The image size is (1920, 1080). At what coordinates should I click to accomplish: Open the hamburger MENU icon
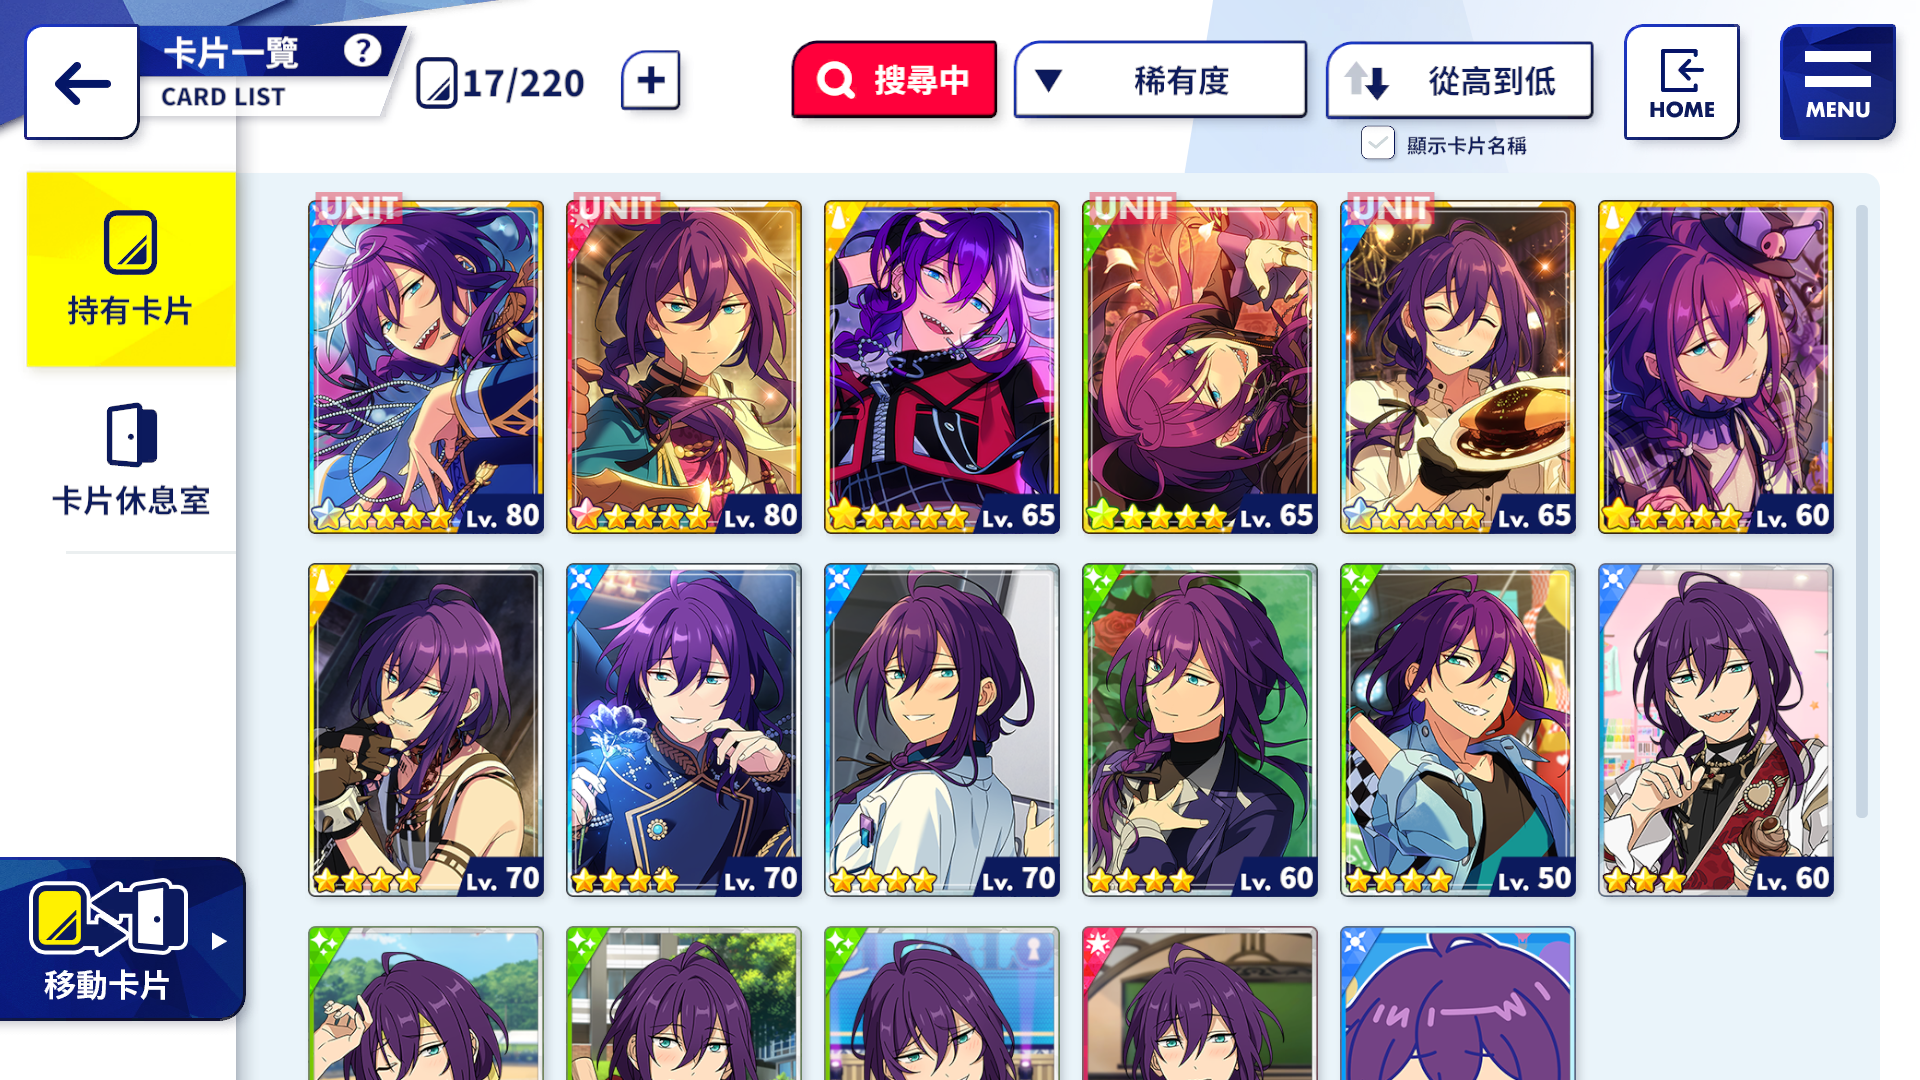click(x=1837, y=82)
